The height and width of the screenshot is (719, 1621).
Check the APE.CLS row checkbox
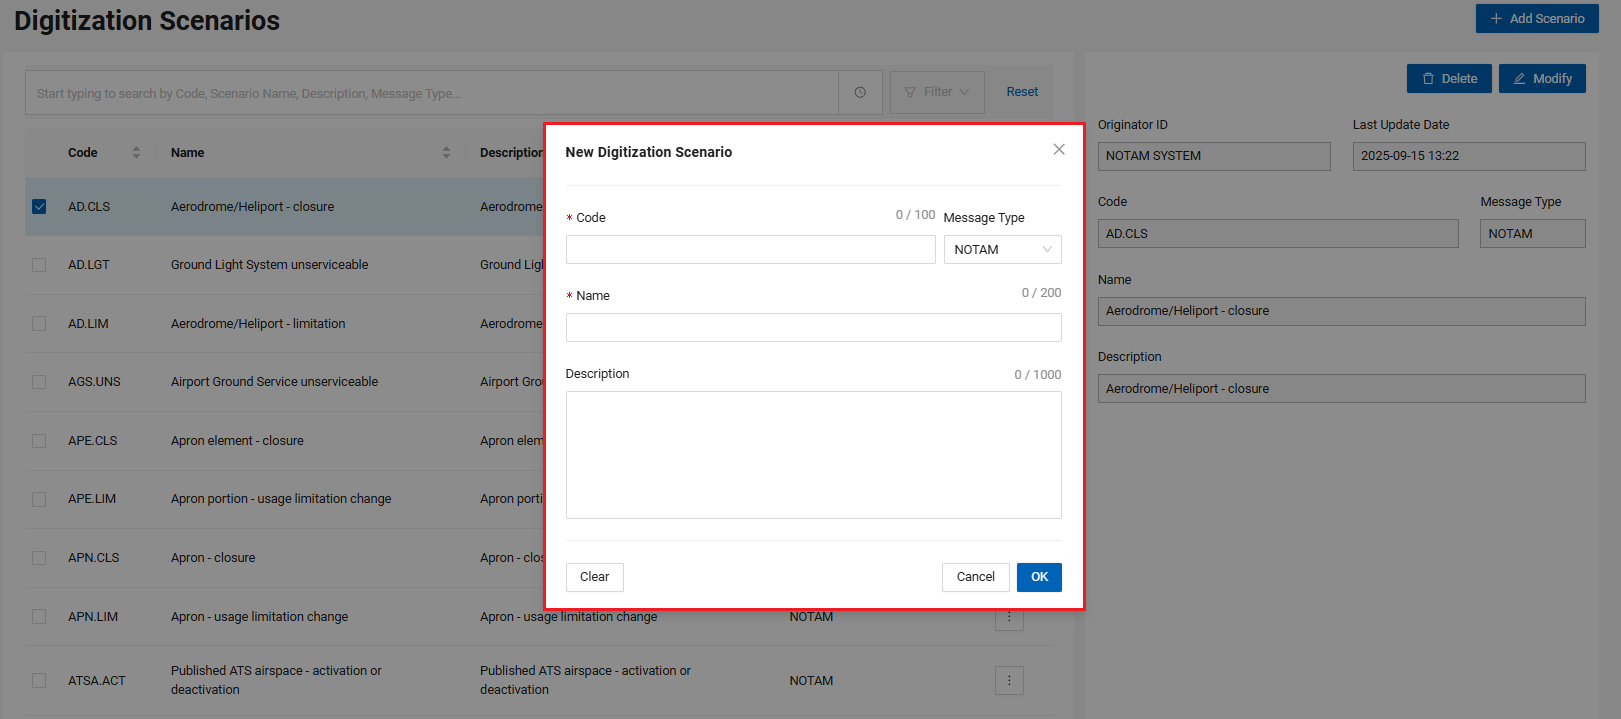pos(39,441)
